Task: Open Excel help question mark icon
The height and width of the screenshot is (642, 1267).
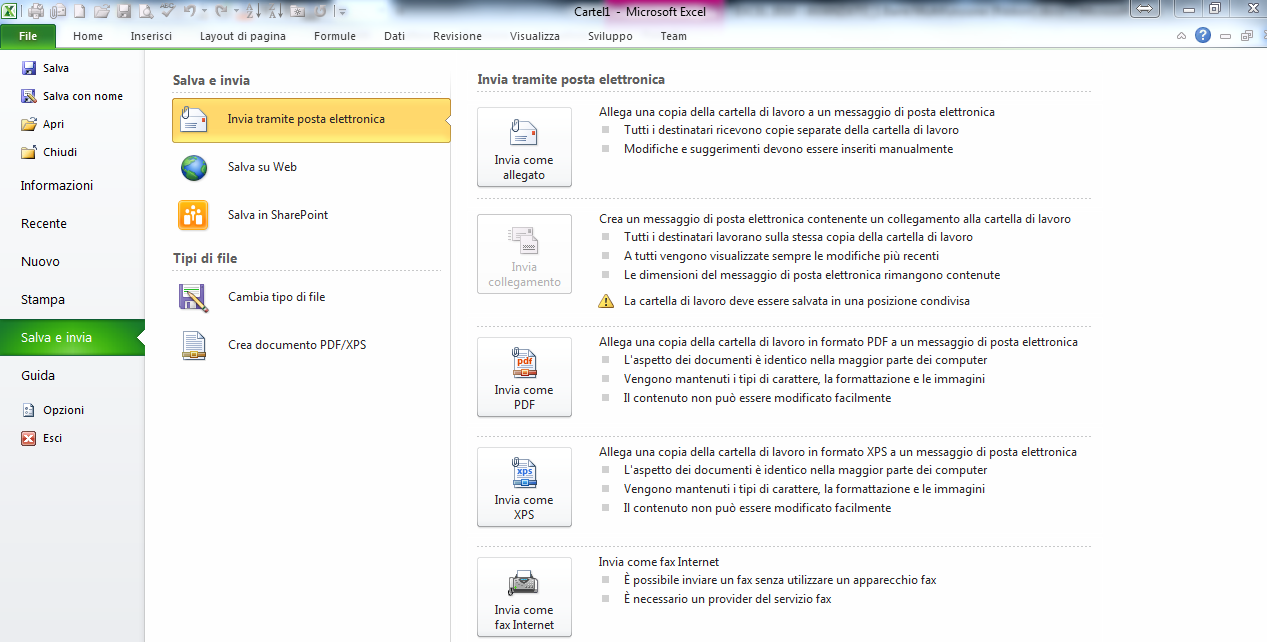Action: tap(1203, 35)
